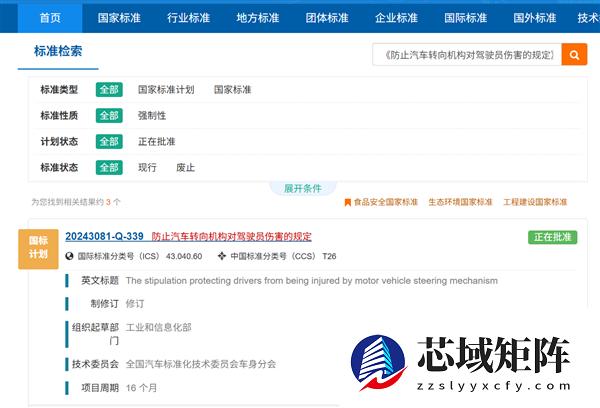This screenshot has height=408, width=600.
Task: Click the 国标计划 orange badge
Action: [x=38, y=249]
